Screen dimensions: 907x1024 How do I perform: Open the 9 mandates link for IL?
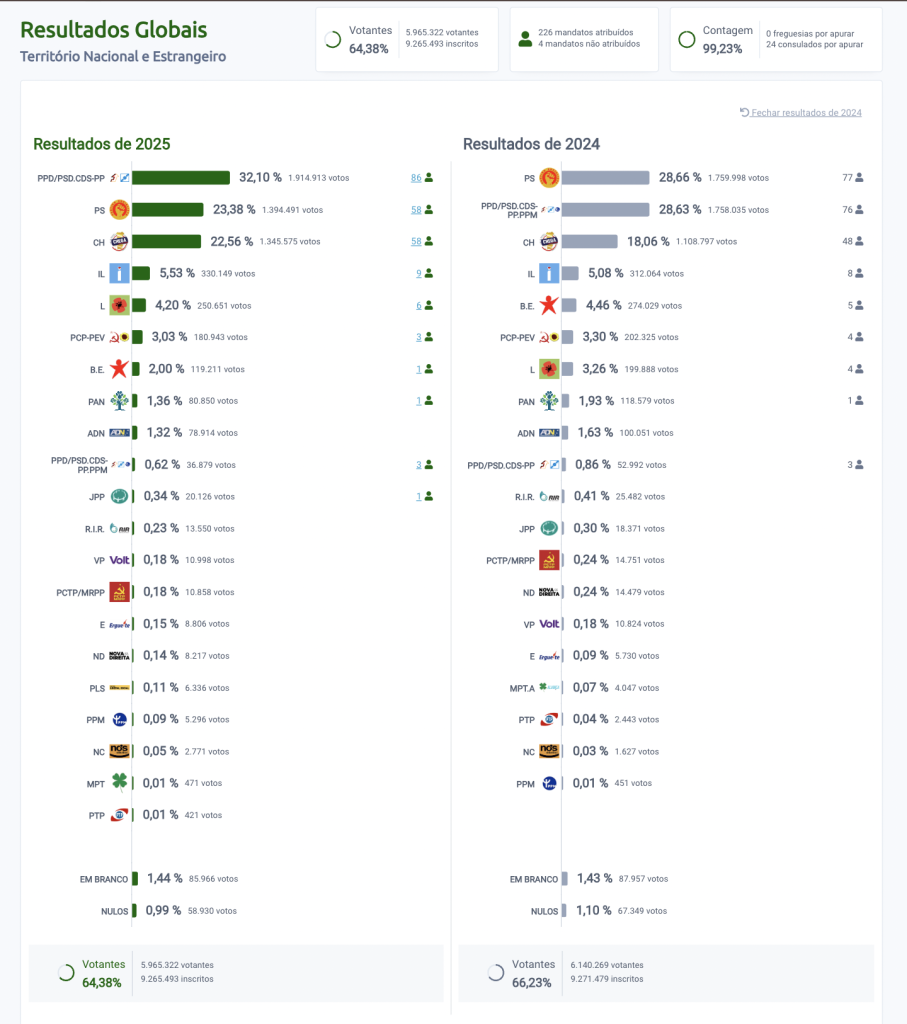(x=418, y=273)
